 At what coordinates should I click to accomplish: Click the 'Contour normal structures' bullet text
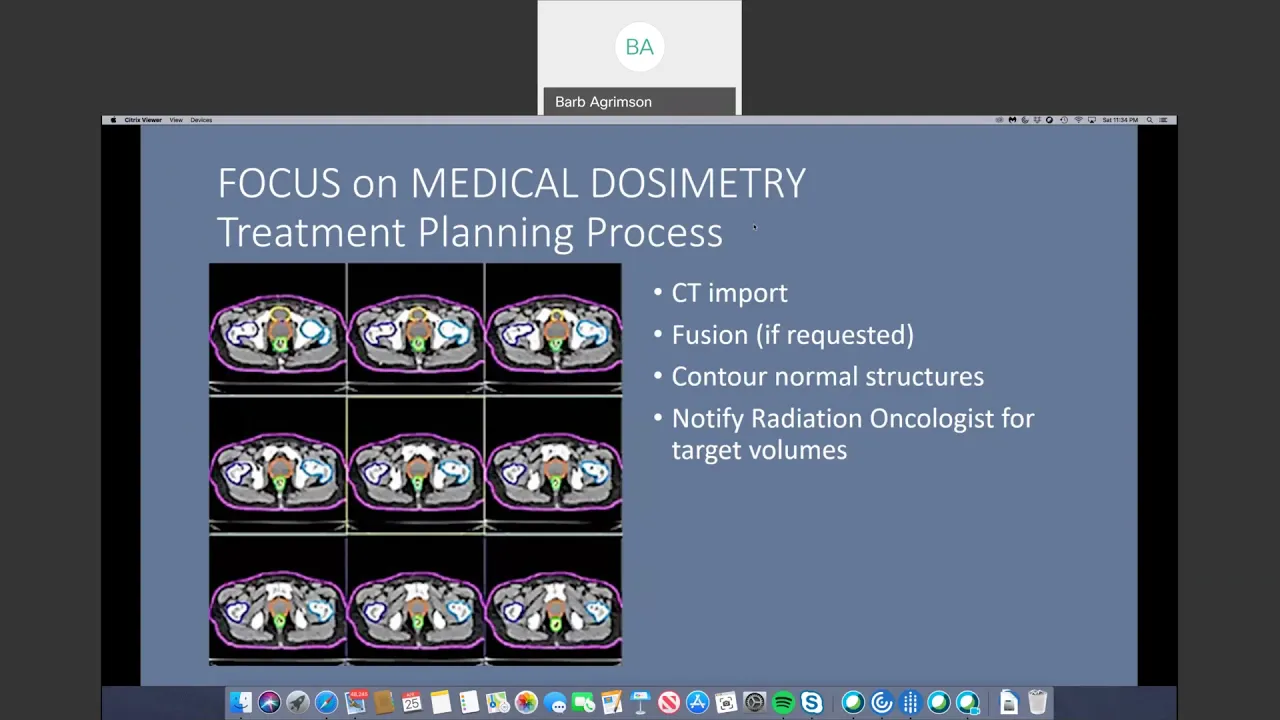[827, 377]
